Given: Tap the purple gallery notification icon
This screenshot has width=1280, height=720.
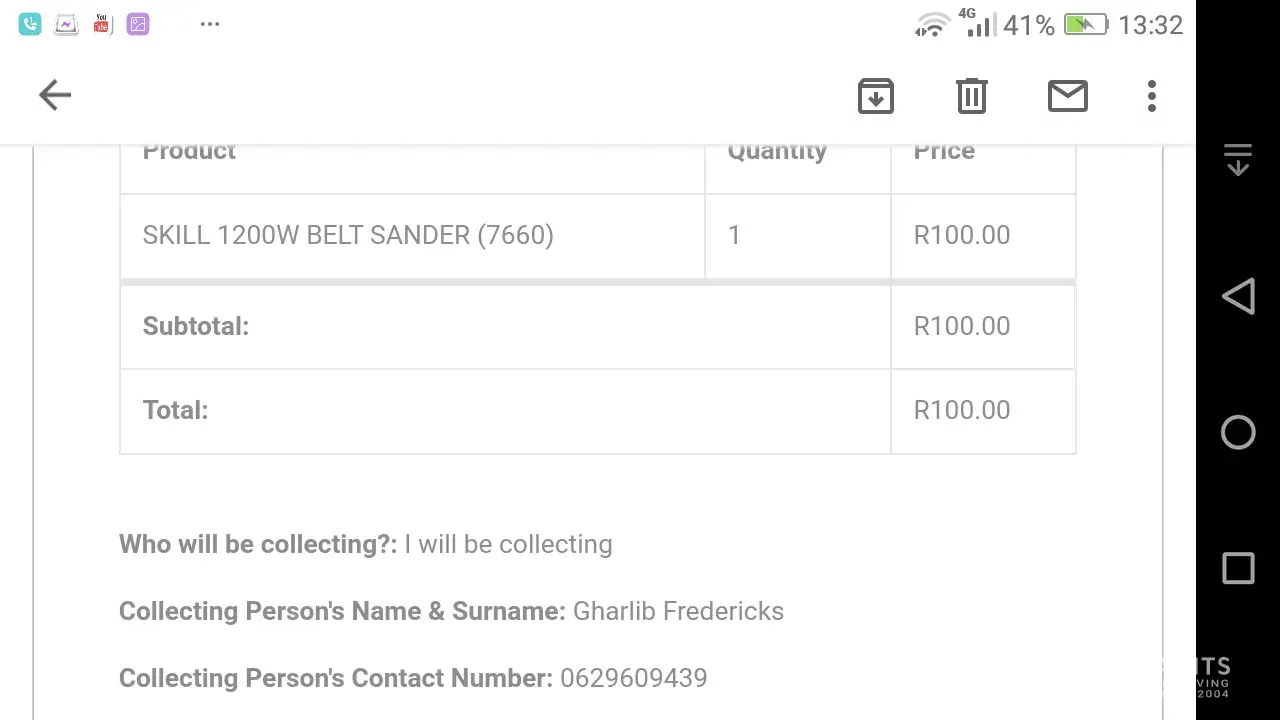Looking at the screenshot, I should [x=138, y=24].
